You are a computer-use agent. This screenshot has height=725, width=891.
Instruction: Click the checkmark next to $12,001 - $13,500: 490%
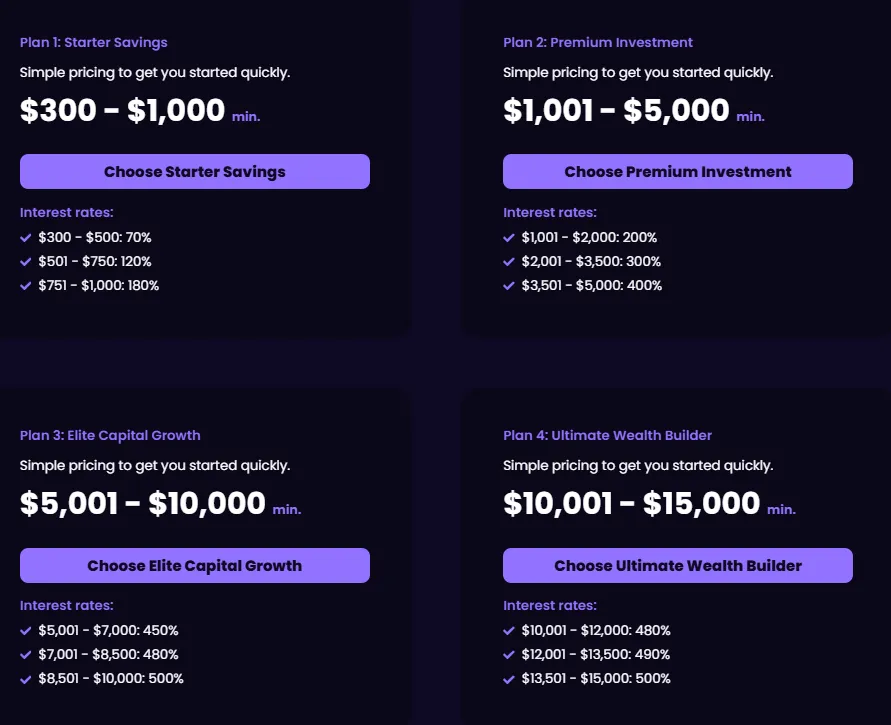click(x=509, y=655)
